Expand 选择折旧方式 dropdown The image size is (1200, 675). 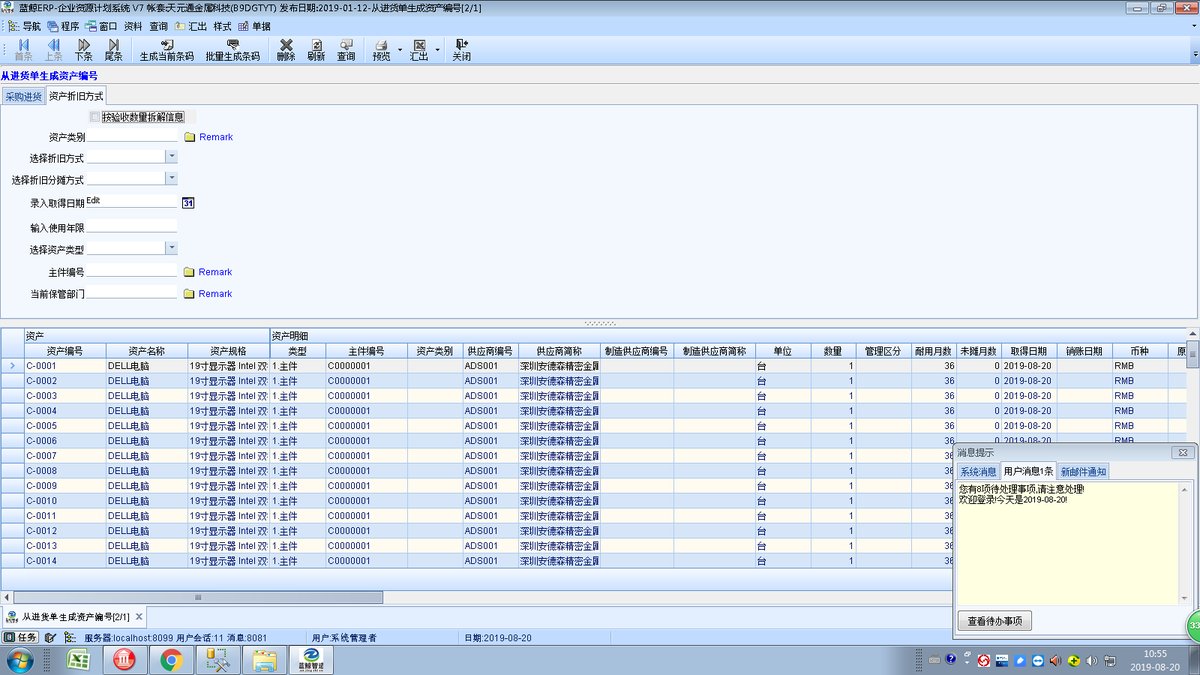(171, 156)
